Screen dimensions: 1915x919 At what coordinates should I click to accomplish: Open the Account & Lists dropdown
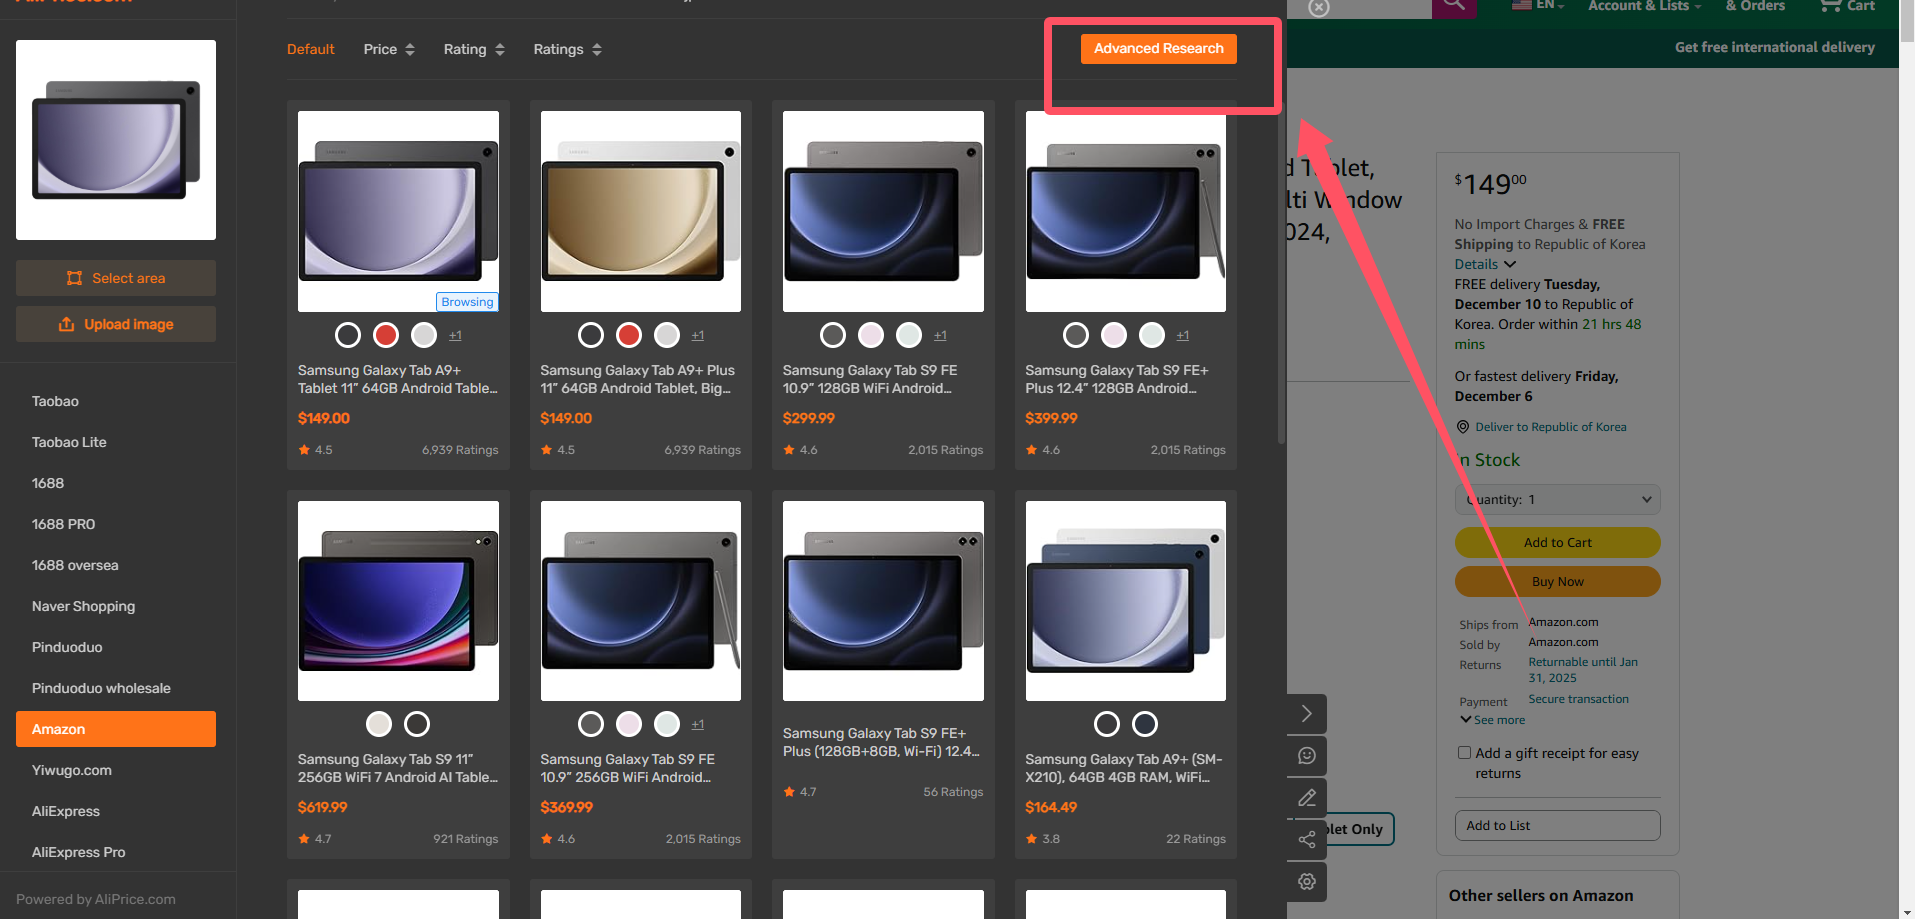[x=1644, y=6]
